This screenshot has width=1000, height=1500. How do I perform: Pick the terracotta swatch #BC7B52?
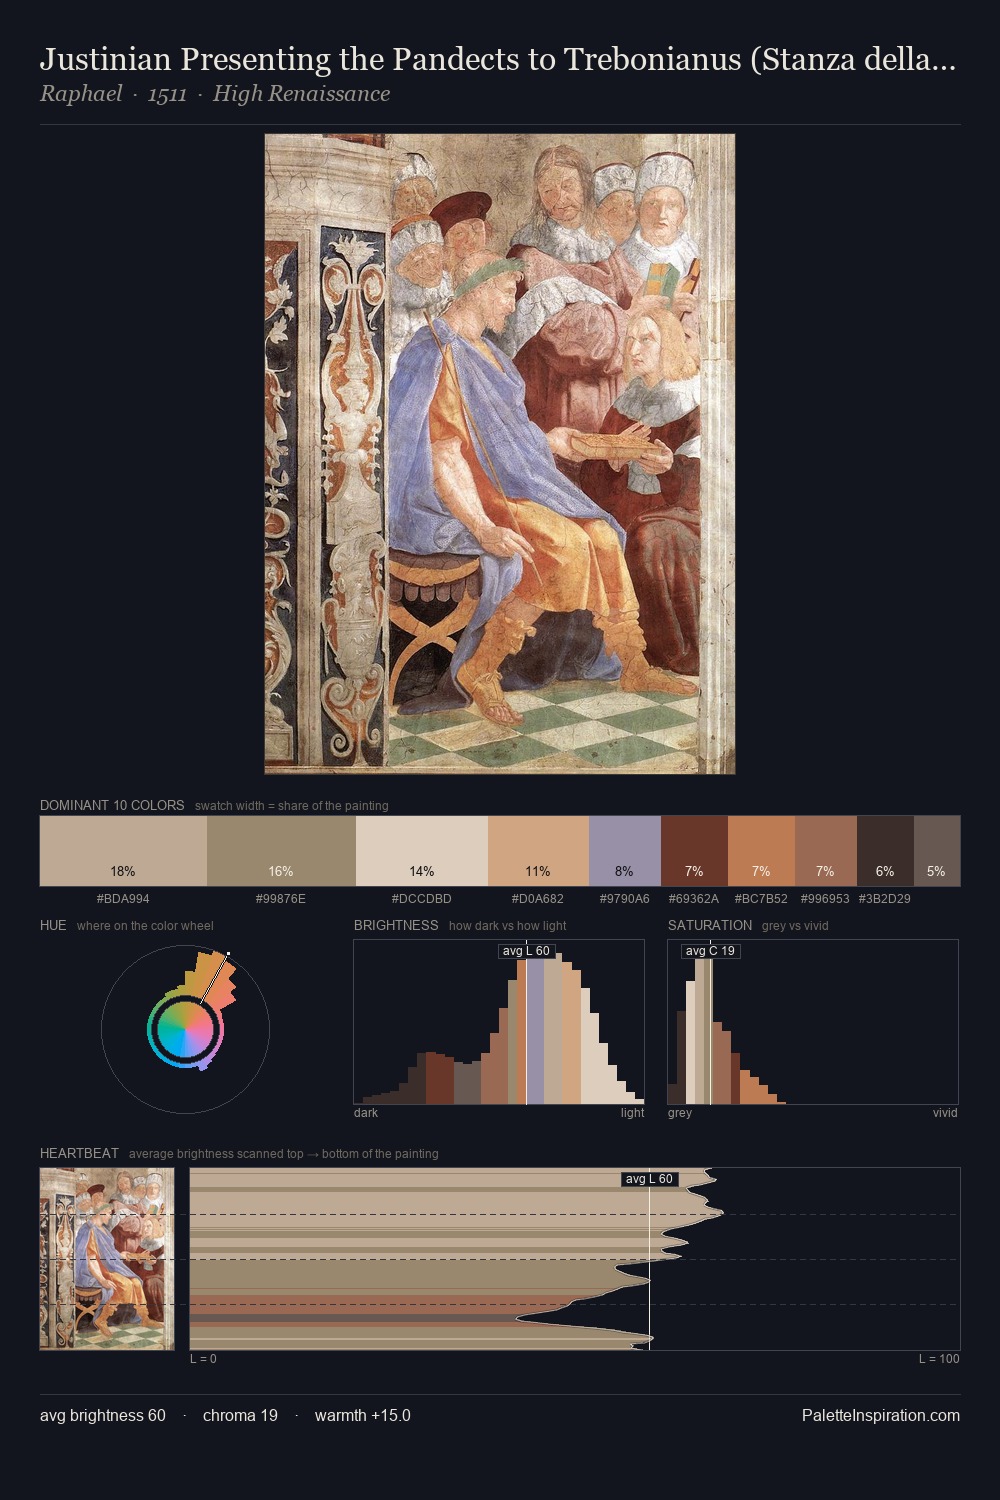(x=761, y=851)
